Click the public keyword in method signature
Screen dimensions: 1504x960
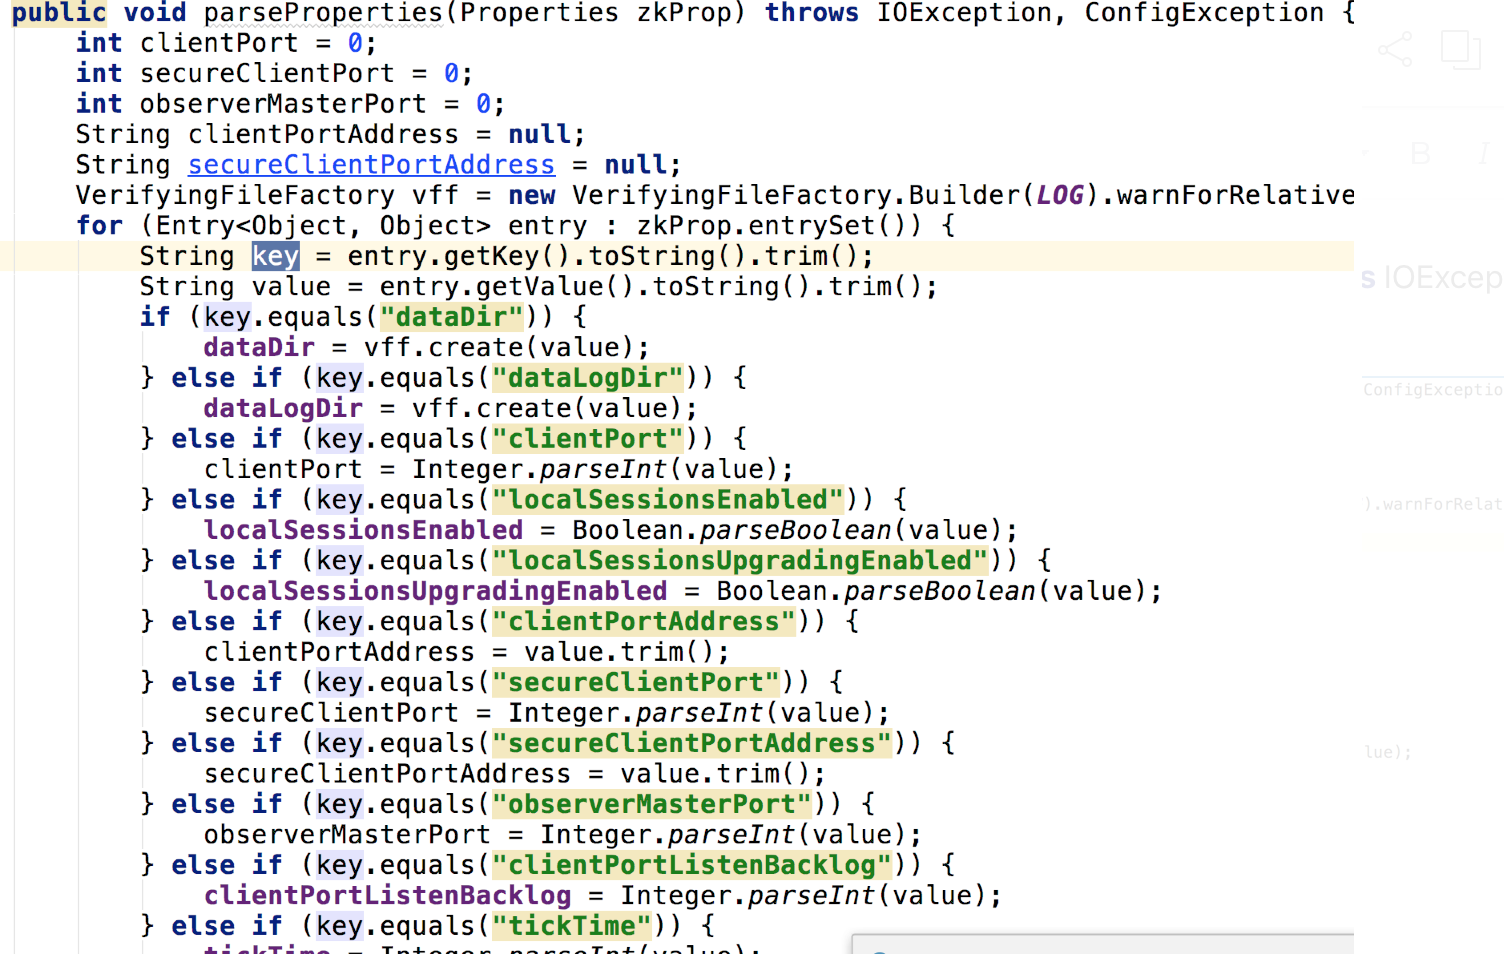(59, 13)
